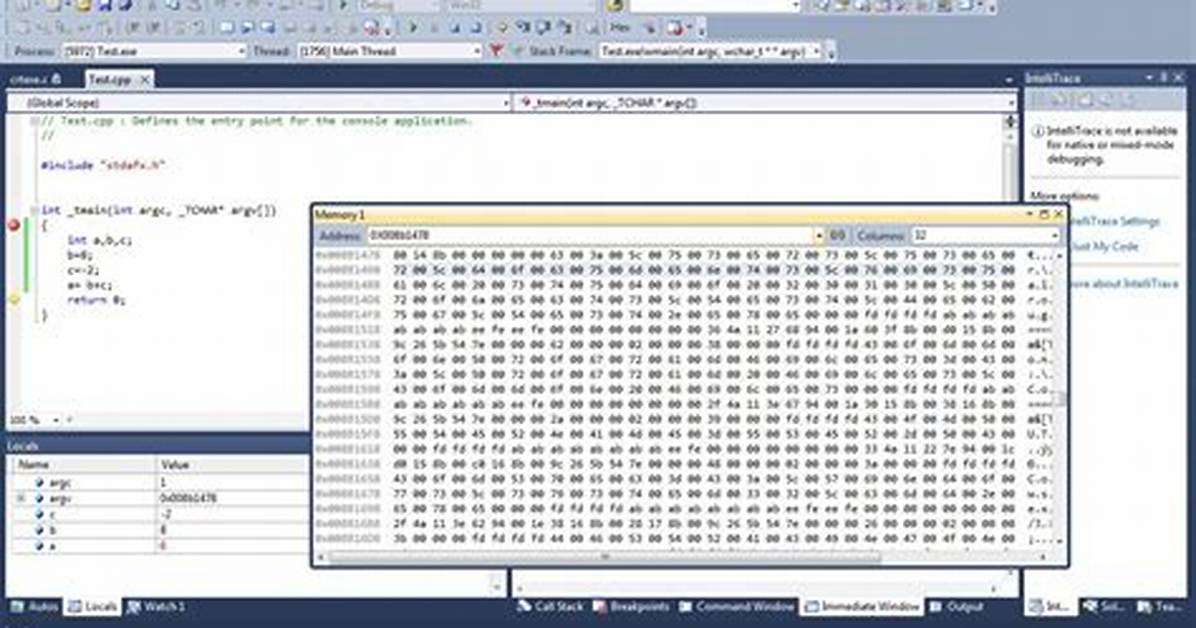Click the Value column header in Locals
The width and height of the screenshot is (1196, 628).
[233, 464]
